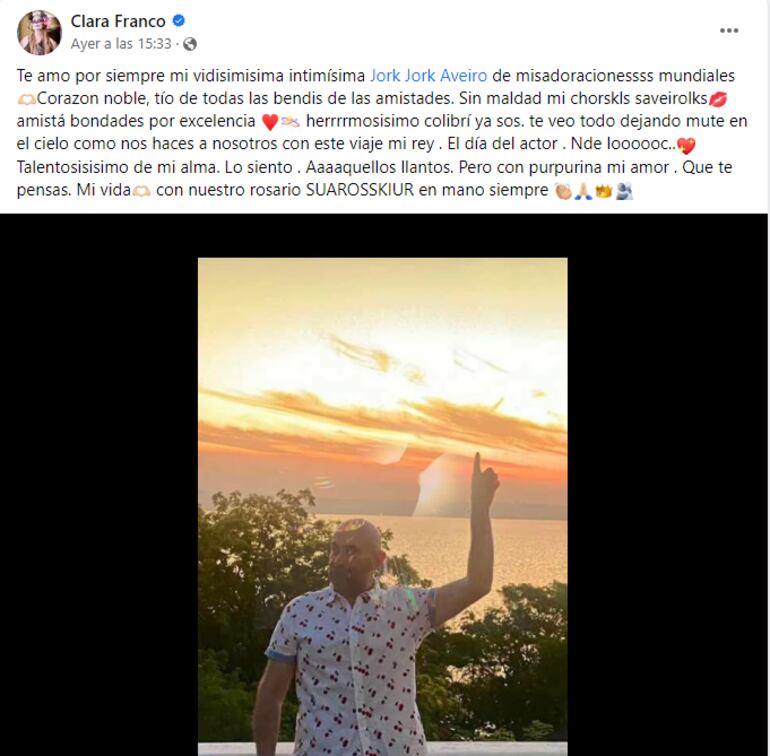Open Clara Franco's profile picture
Screen dimensions: 770x756
pyautogui.click(x=39, y=32)
